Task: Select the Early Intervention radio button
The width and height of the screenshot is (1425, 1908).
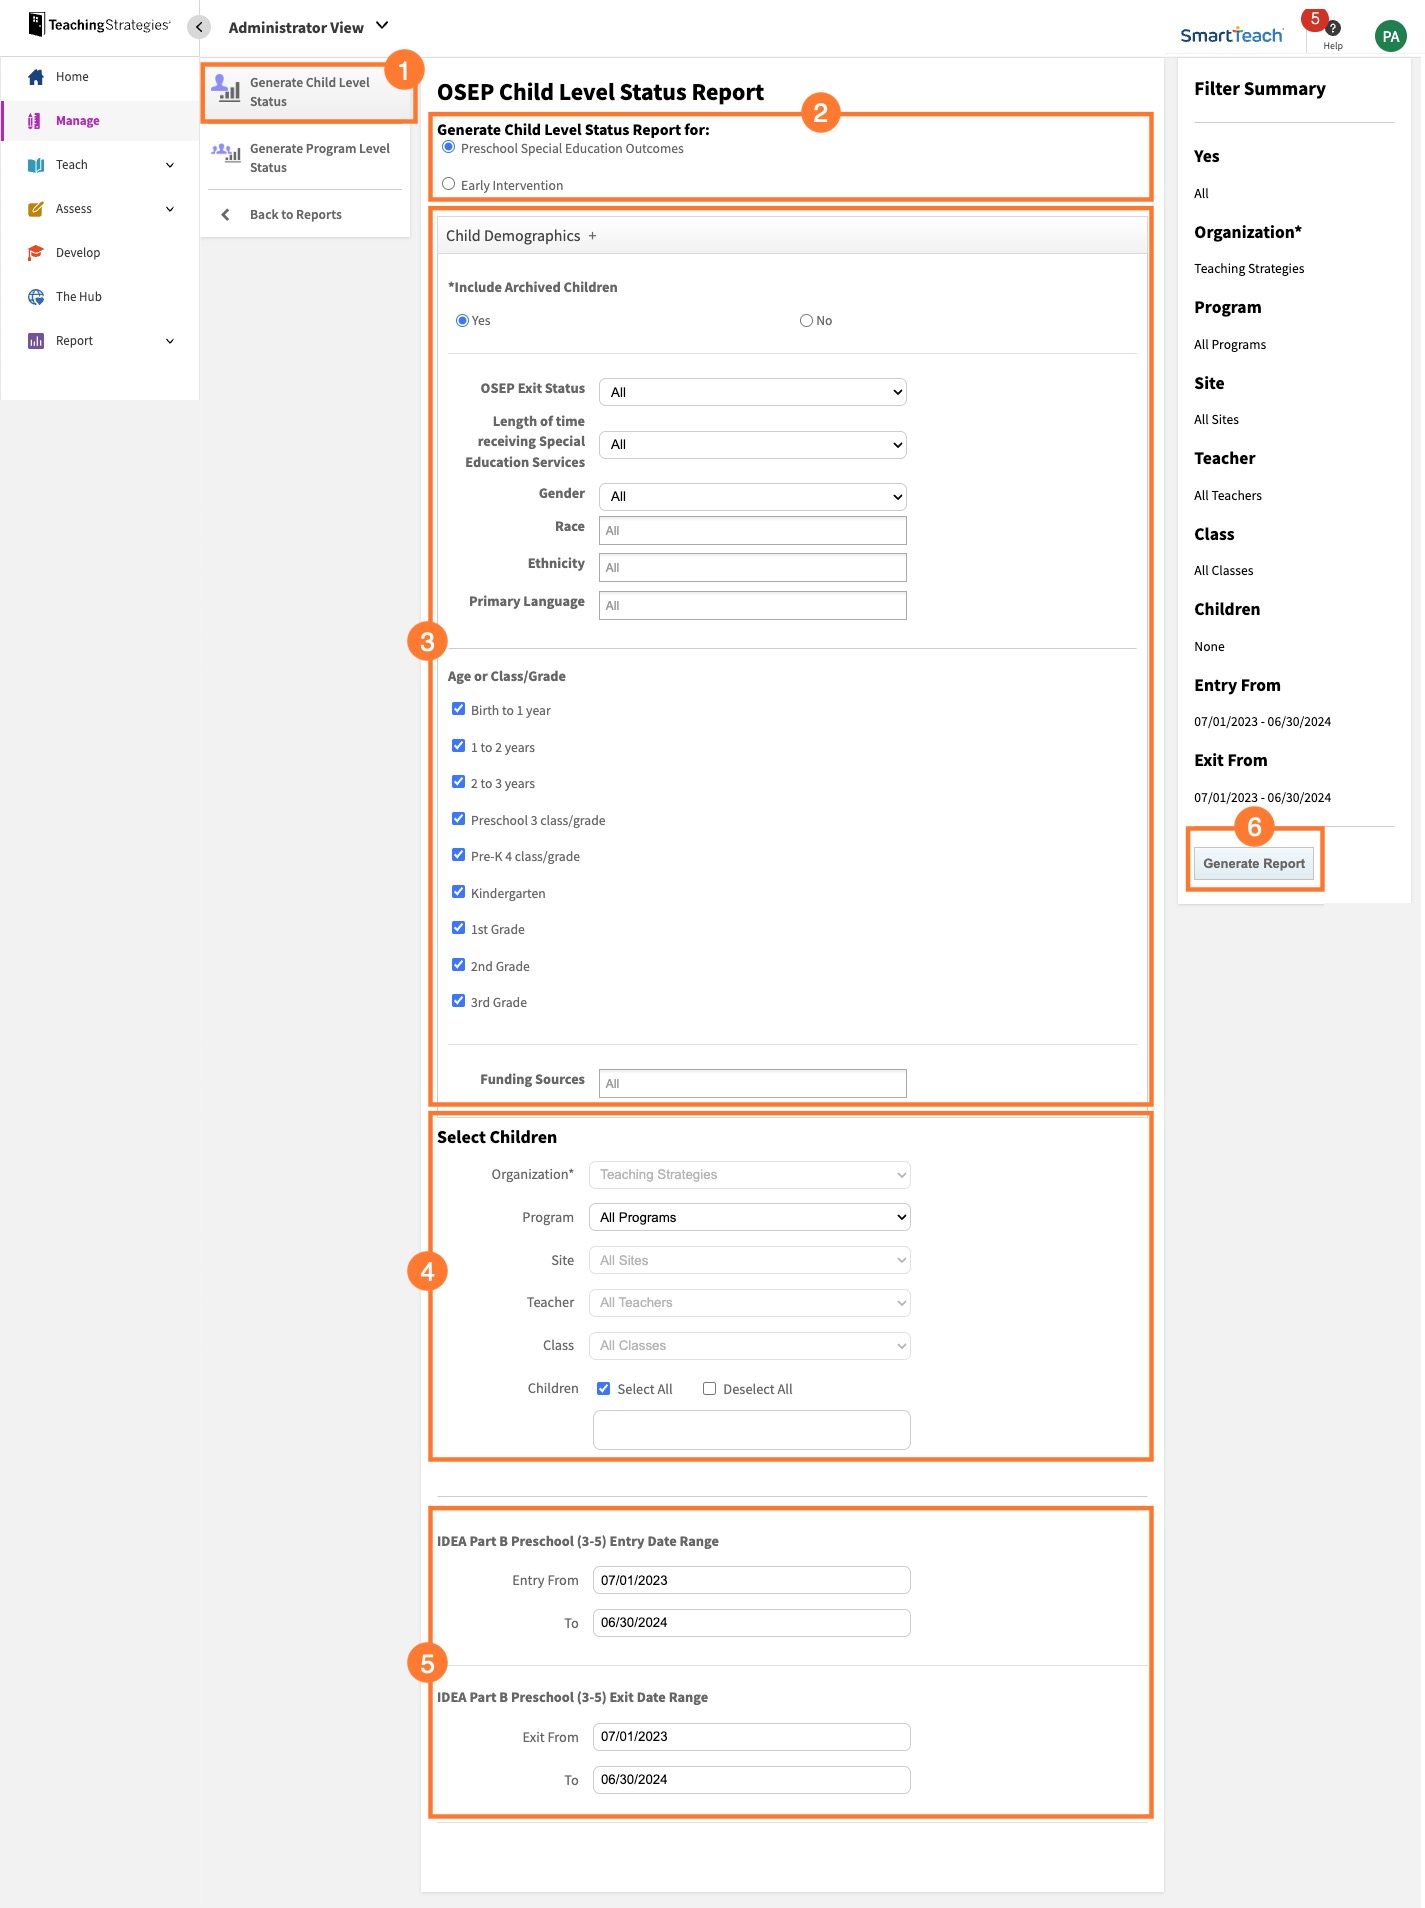Action: point(449,184)
